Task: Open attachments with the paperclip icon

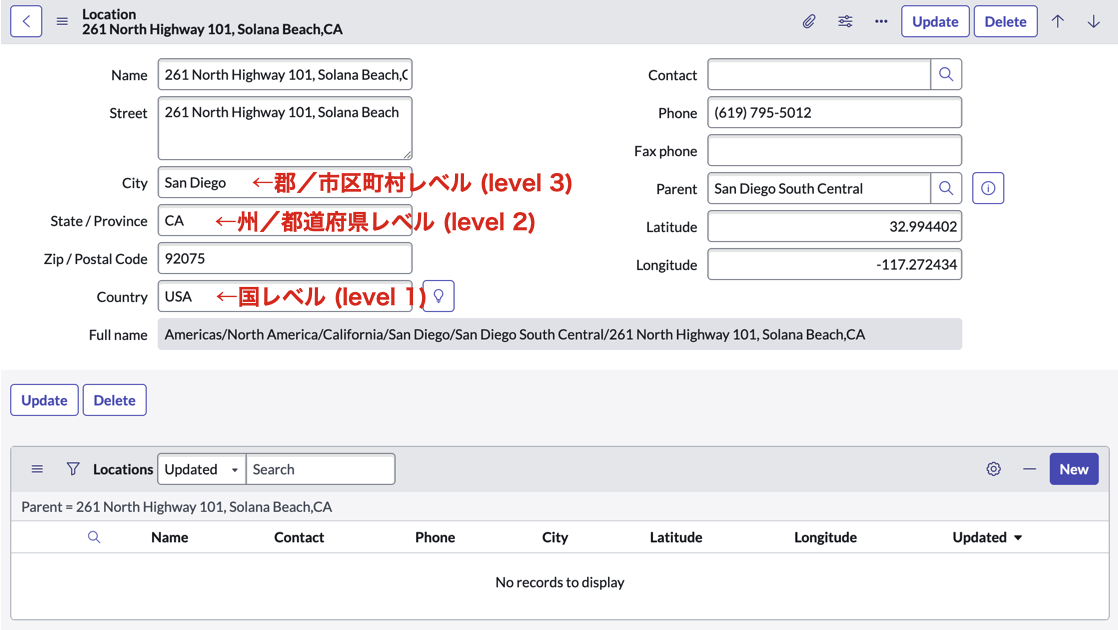Action: click(x=809, y=20)
